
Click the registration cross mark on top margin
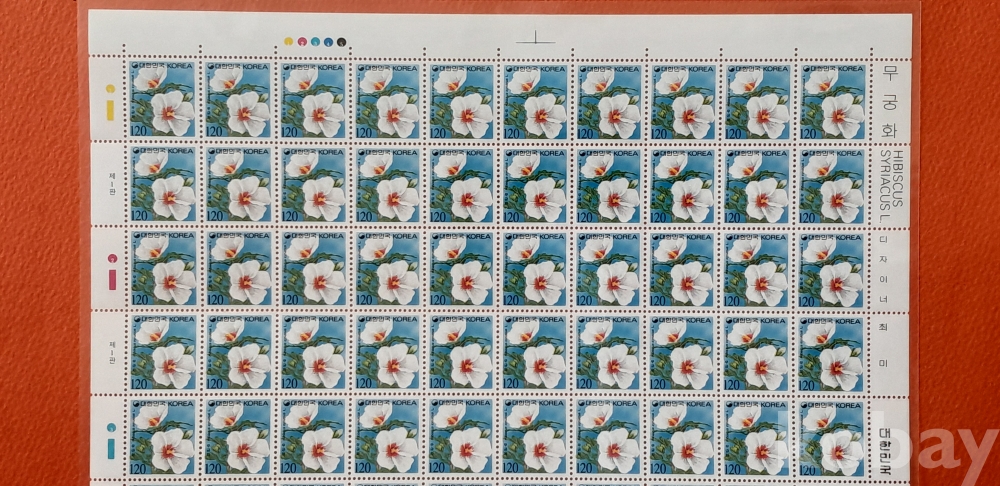pos(535,41)
